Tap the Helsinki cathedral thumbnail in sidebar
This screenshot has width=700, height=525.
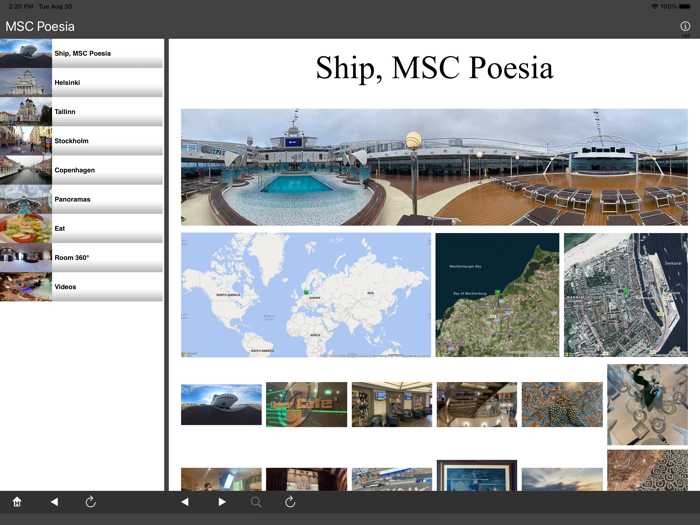coord(26,83)
